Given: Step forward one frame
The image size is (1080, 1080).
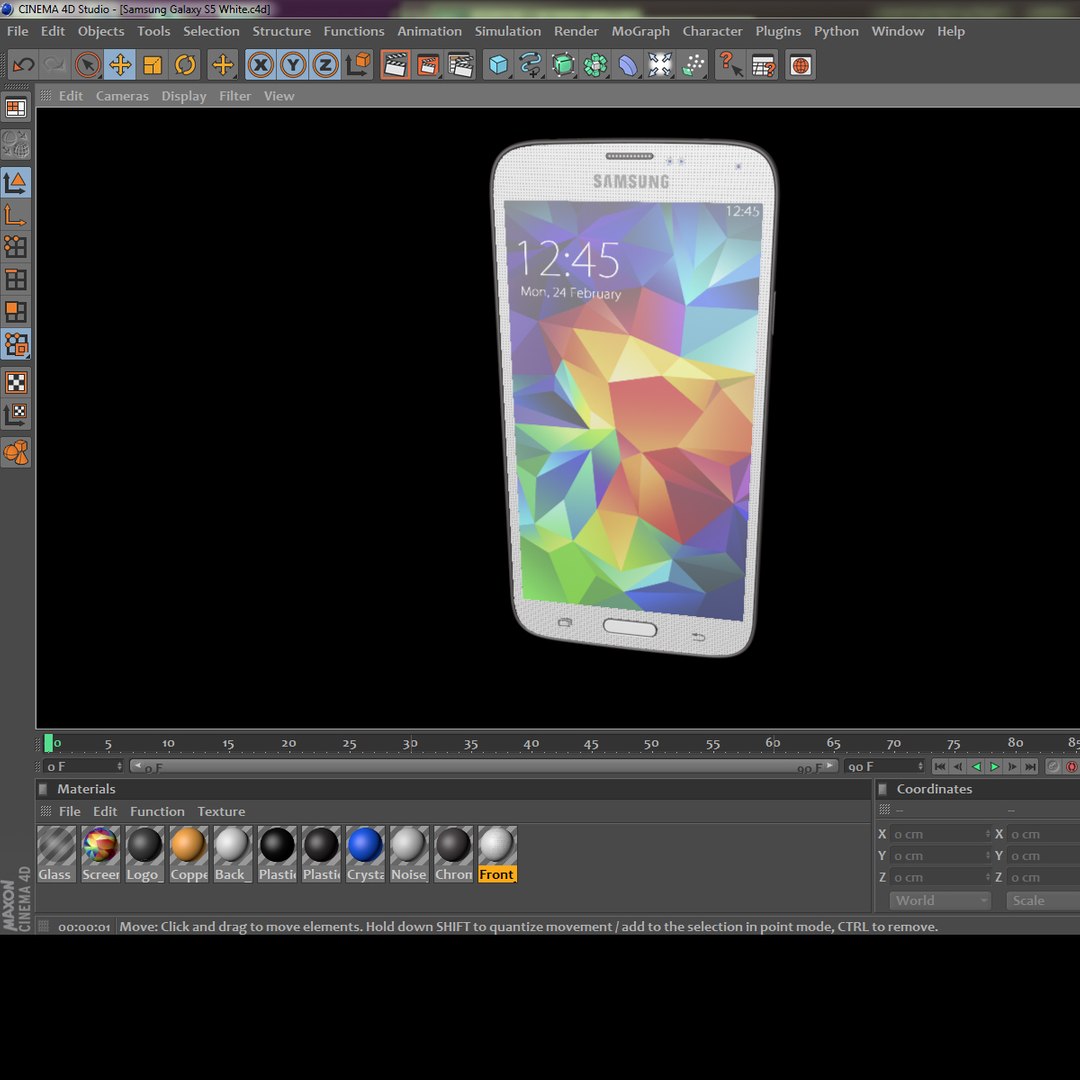Looking at the screenshot, I should [x=1012, y=767].
